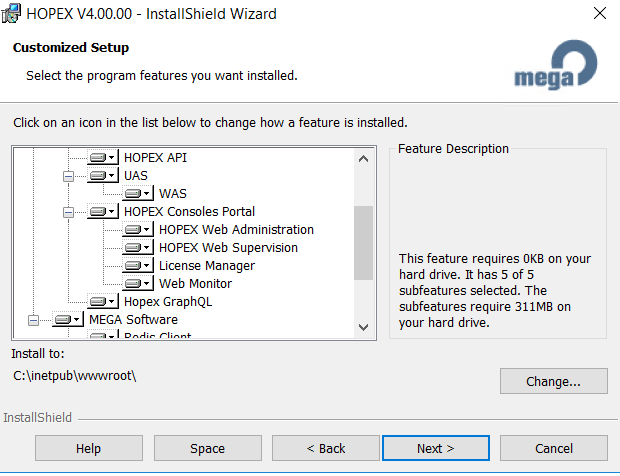Click HOPEX Web Administration feature icon
Viewport: 620px width, 476px height.
coord(137,230)
